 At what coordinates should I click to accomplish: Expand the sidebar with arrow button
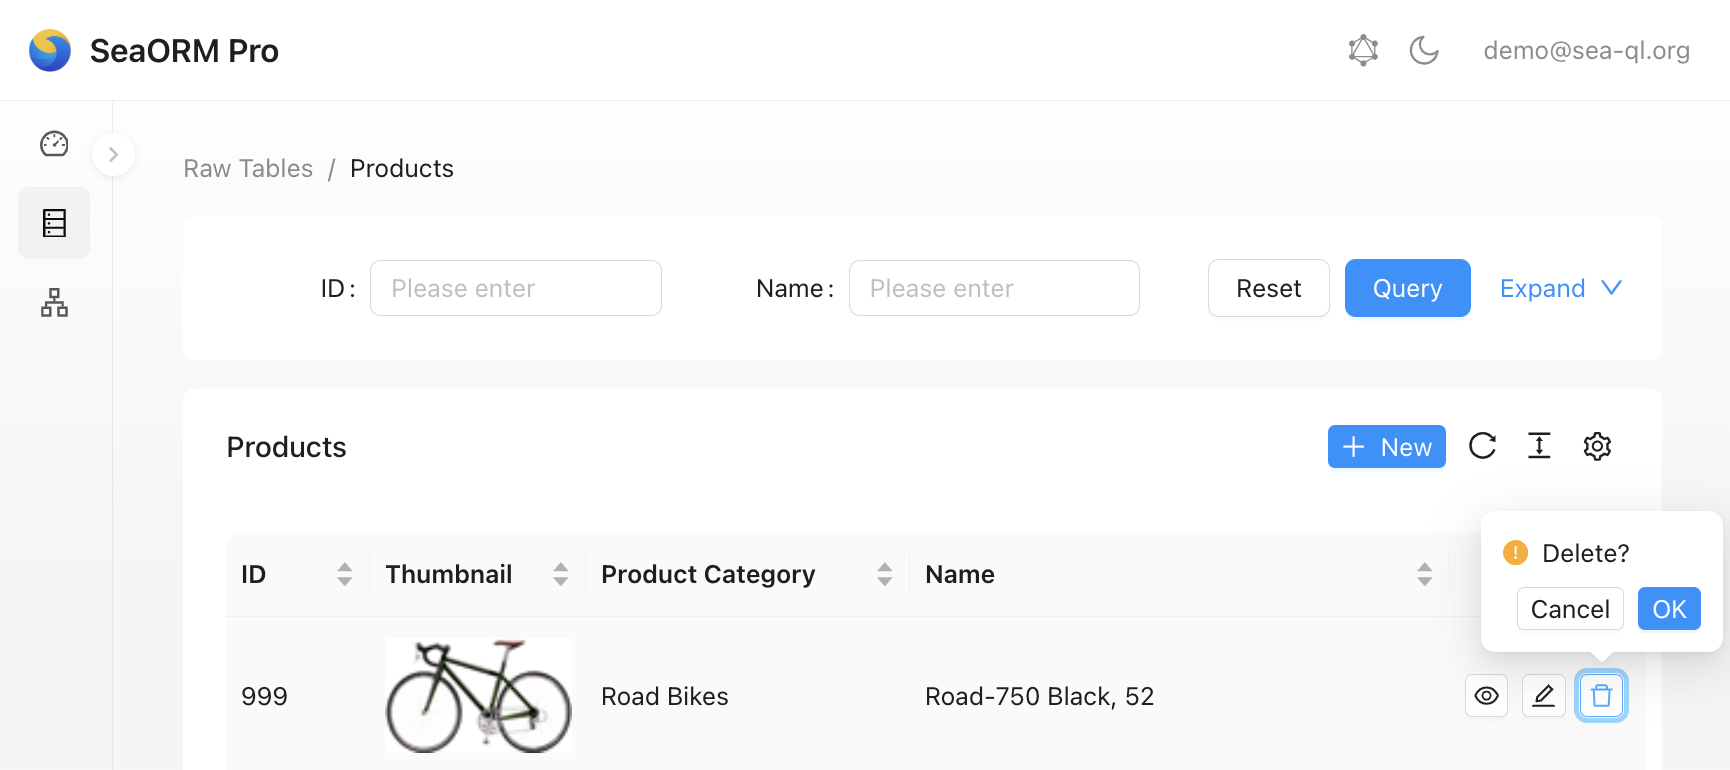pos(113,155)
